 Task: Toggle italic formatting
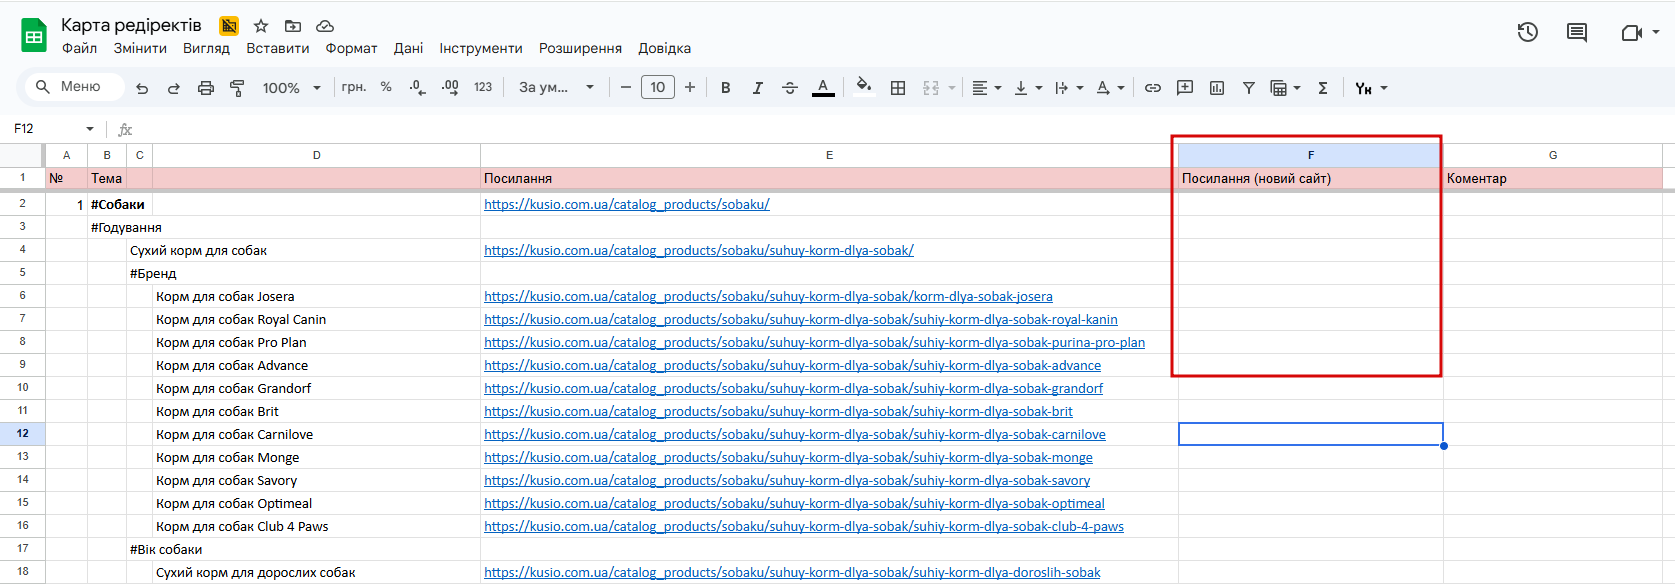coord(757,88)
